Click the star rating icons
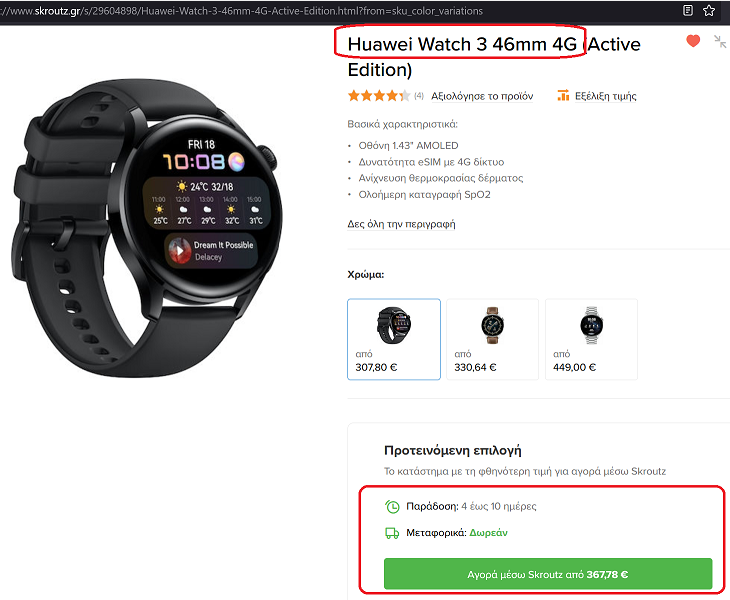 (x=379, y=96)
